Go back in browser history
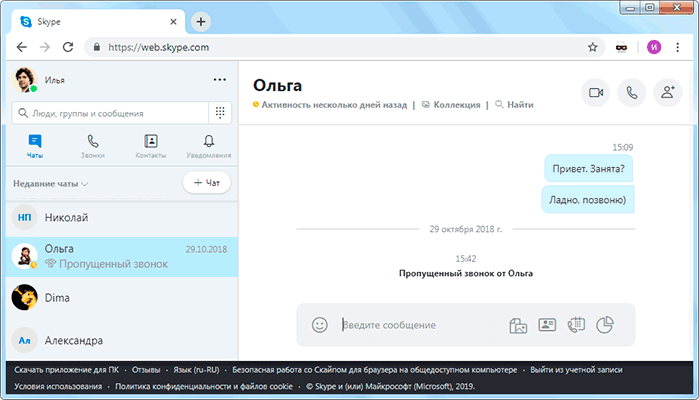Image resolution: width=699 pixels, height=400 pixels. [x=21, y=47]
